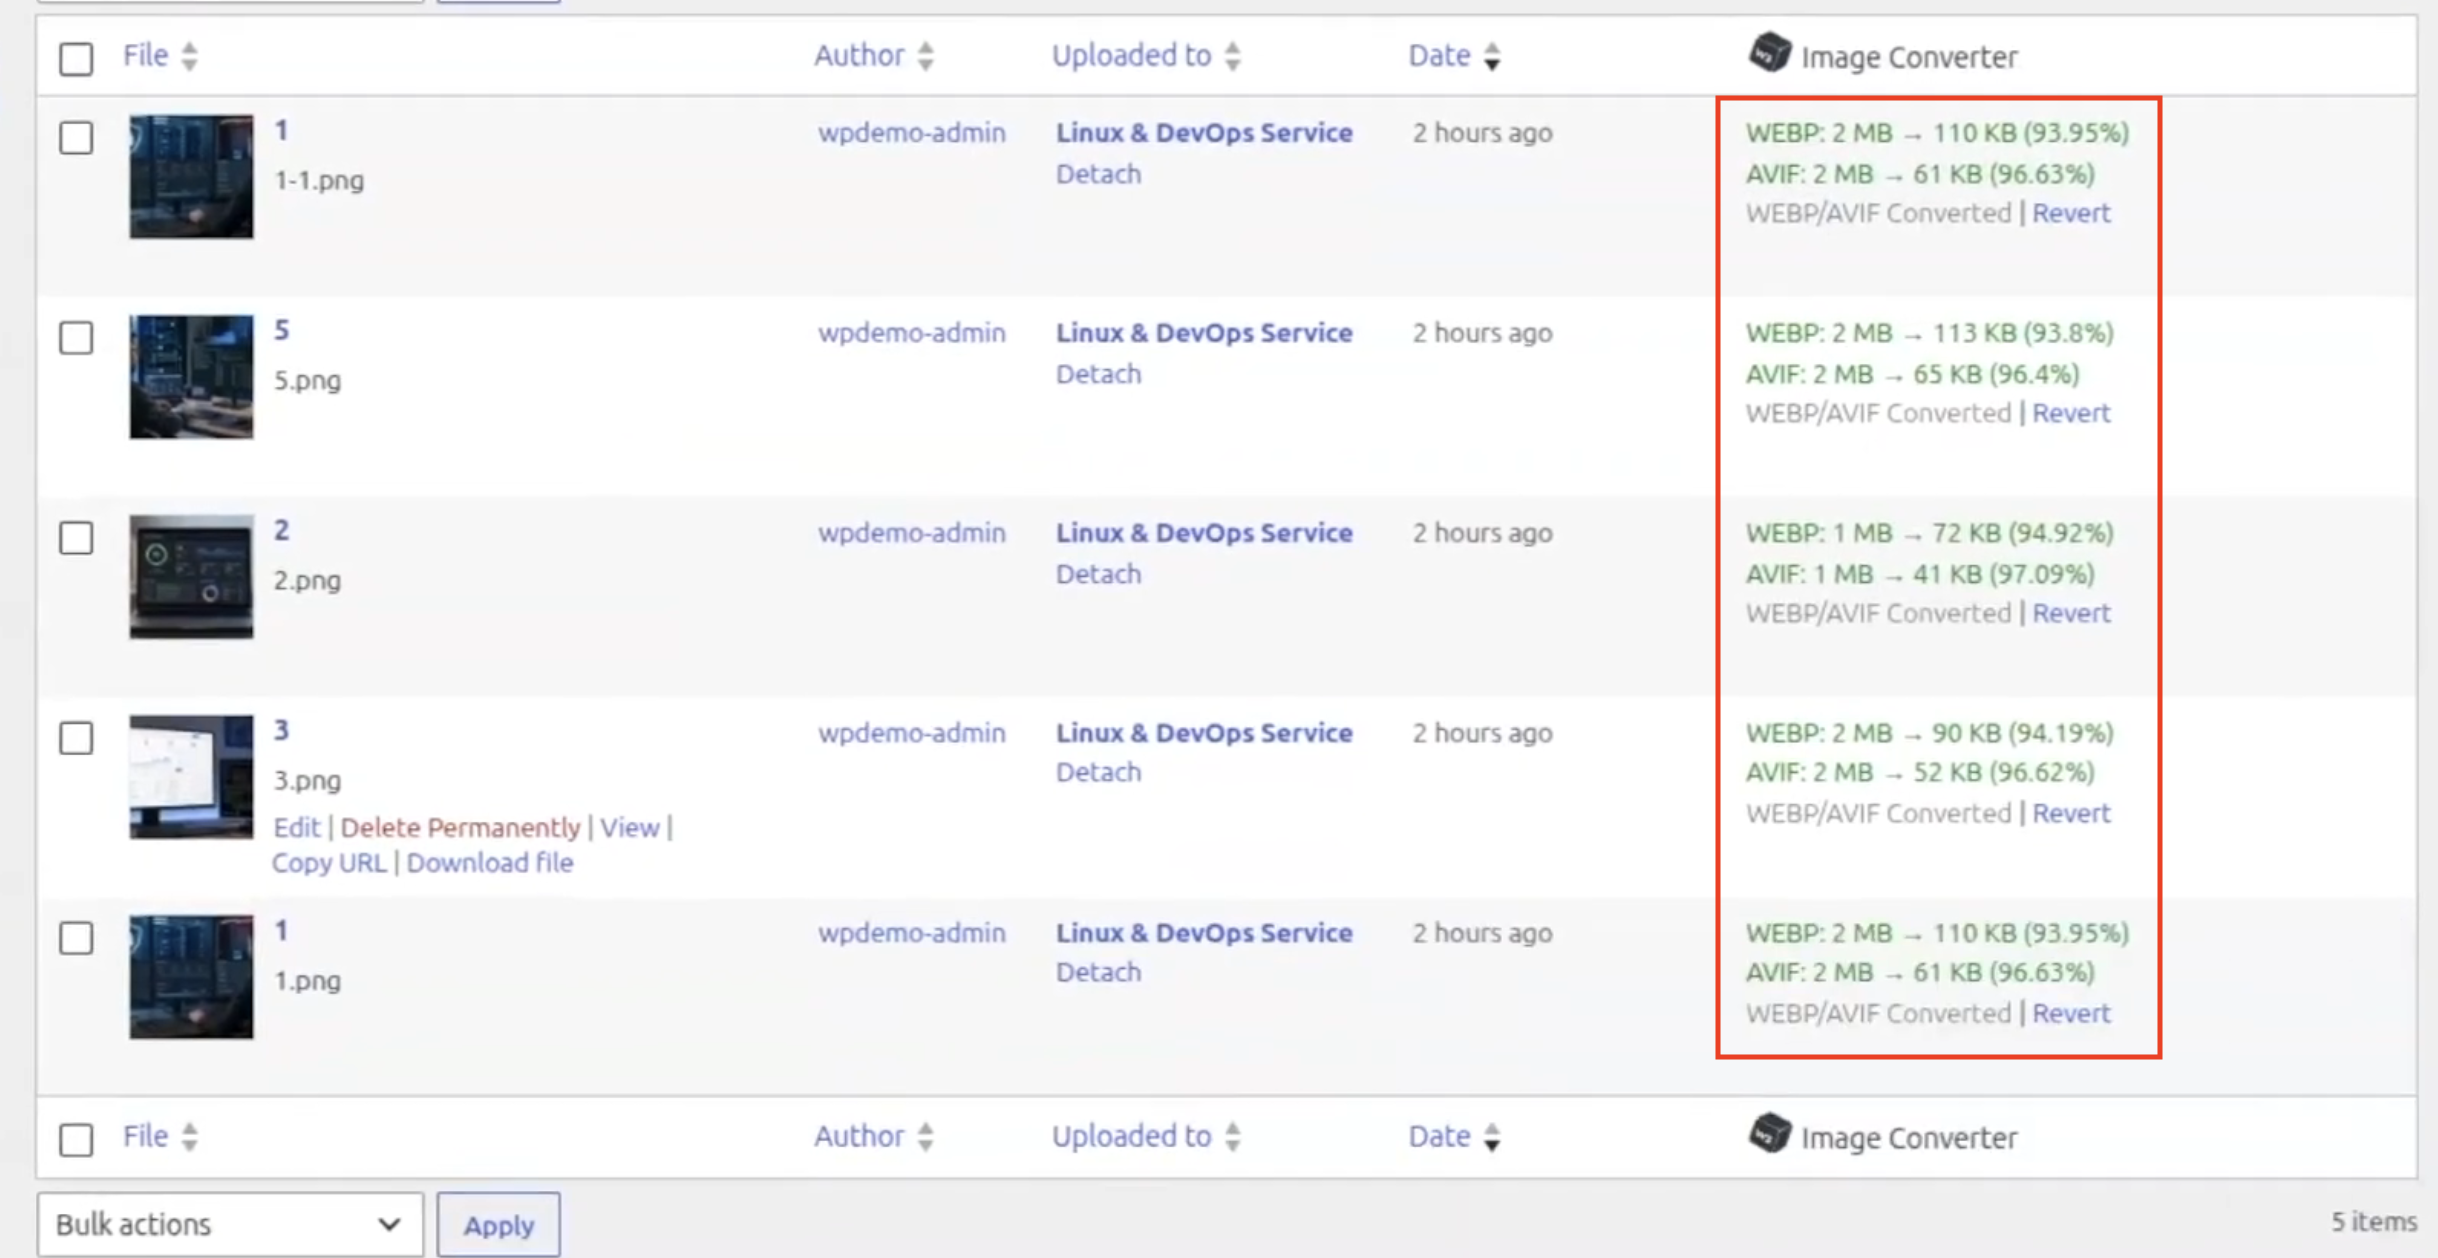The width and height of the screenshot is (2438, 1258).
Task: Click the Image Converter icon in bottom header
Action: [1769, 1134]
